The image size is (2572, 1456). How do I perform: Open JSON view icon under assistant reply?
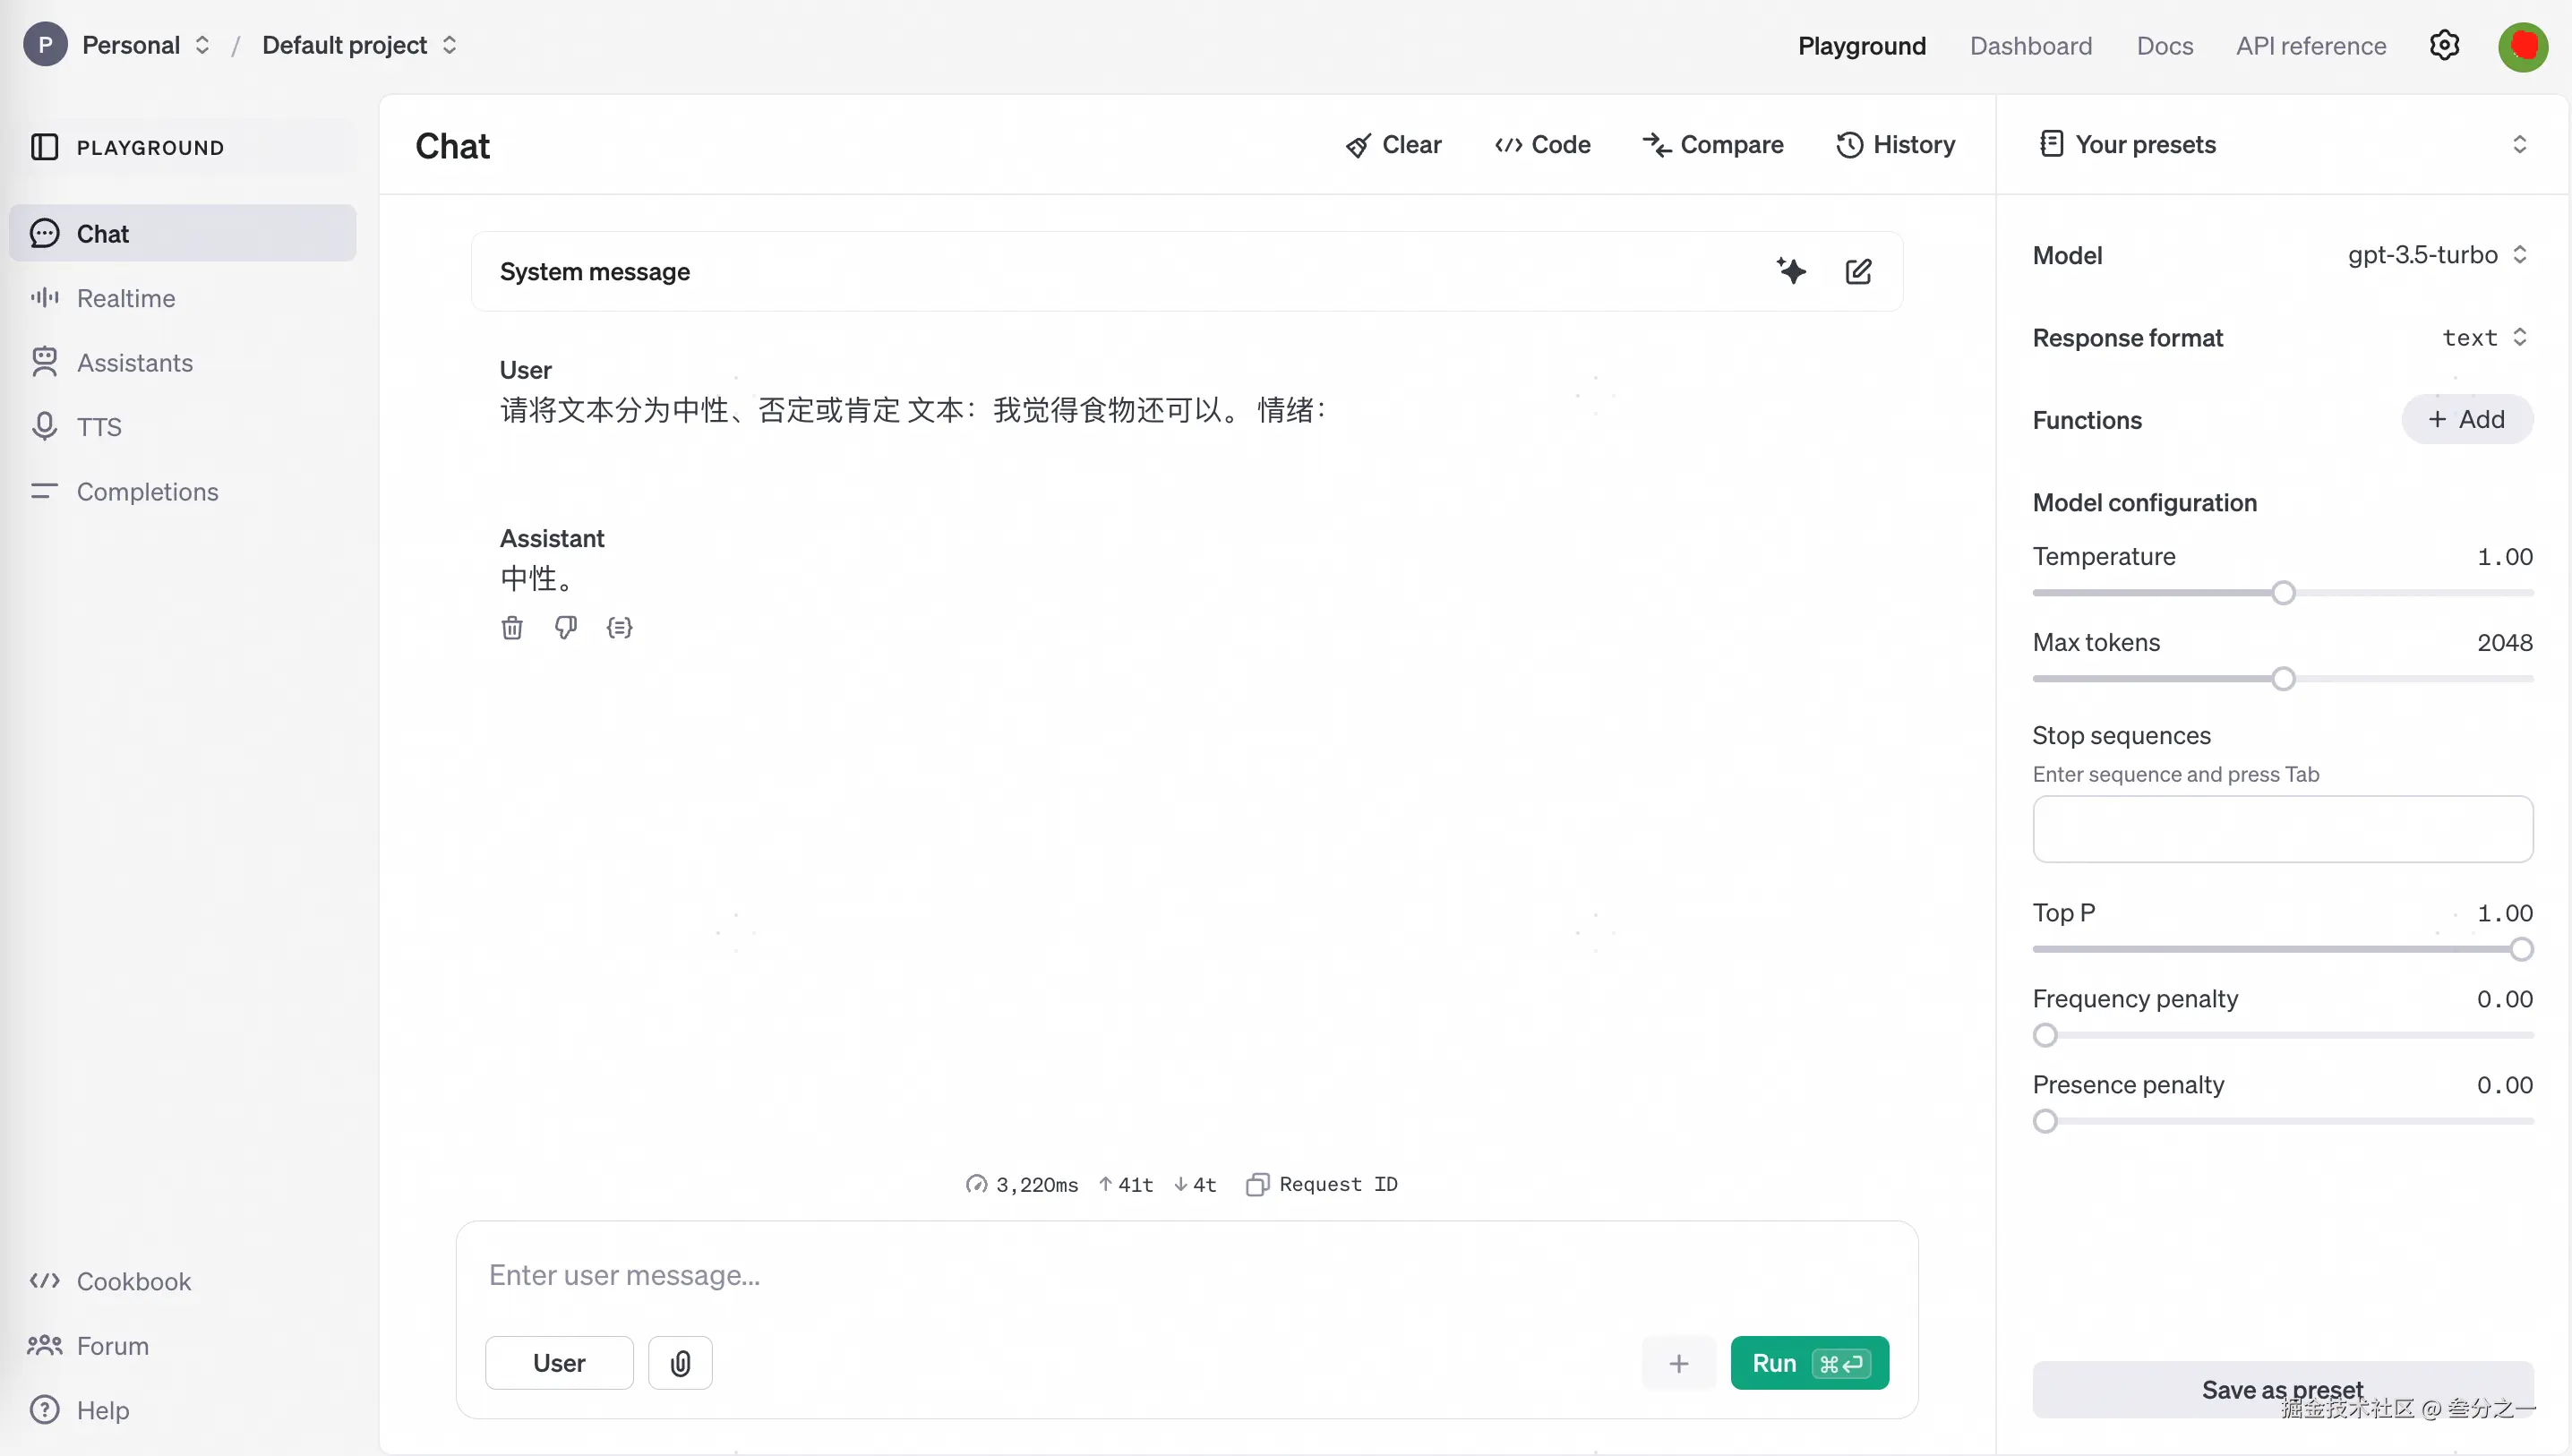[x=619, y=628]
